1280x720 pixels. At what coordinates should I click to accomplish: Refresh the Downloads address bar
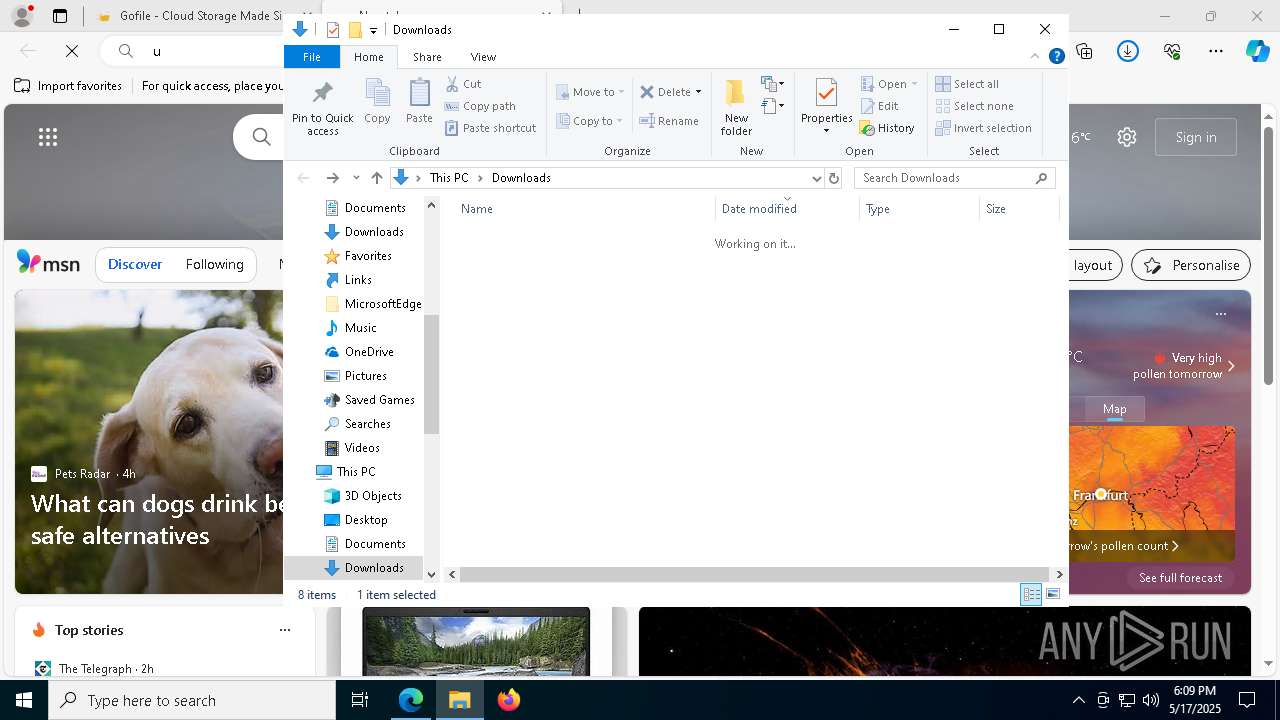point(834,178)
